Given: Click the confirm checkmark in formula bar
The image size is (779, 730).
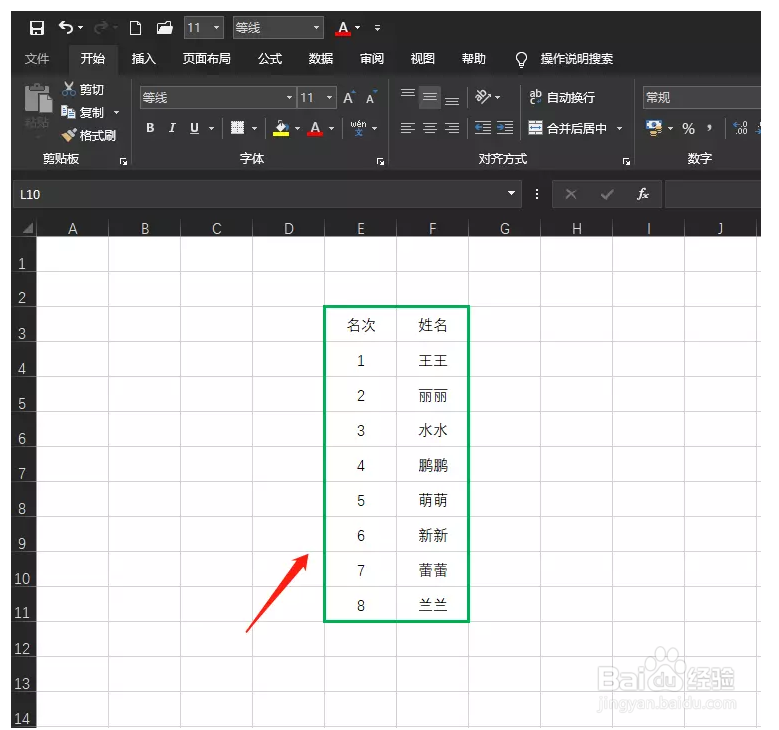Looking at the screenshot, I should [x=607, y=194].
